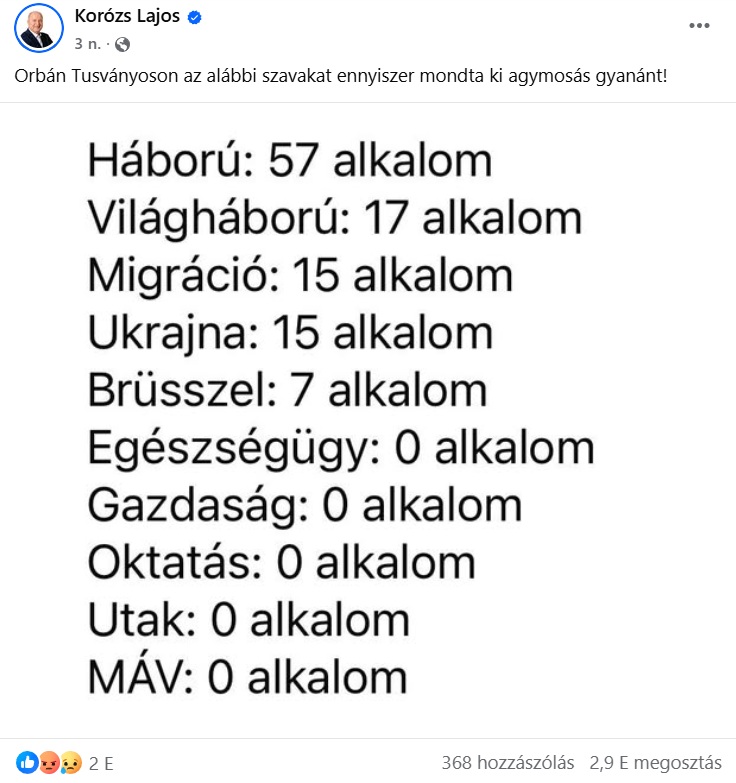Click 'Brüsszel: 7 alkalom' line in image
The image size is (736, 783).
288,391
